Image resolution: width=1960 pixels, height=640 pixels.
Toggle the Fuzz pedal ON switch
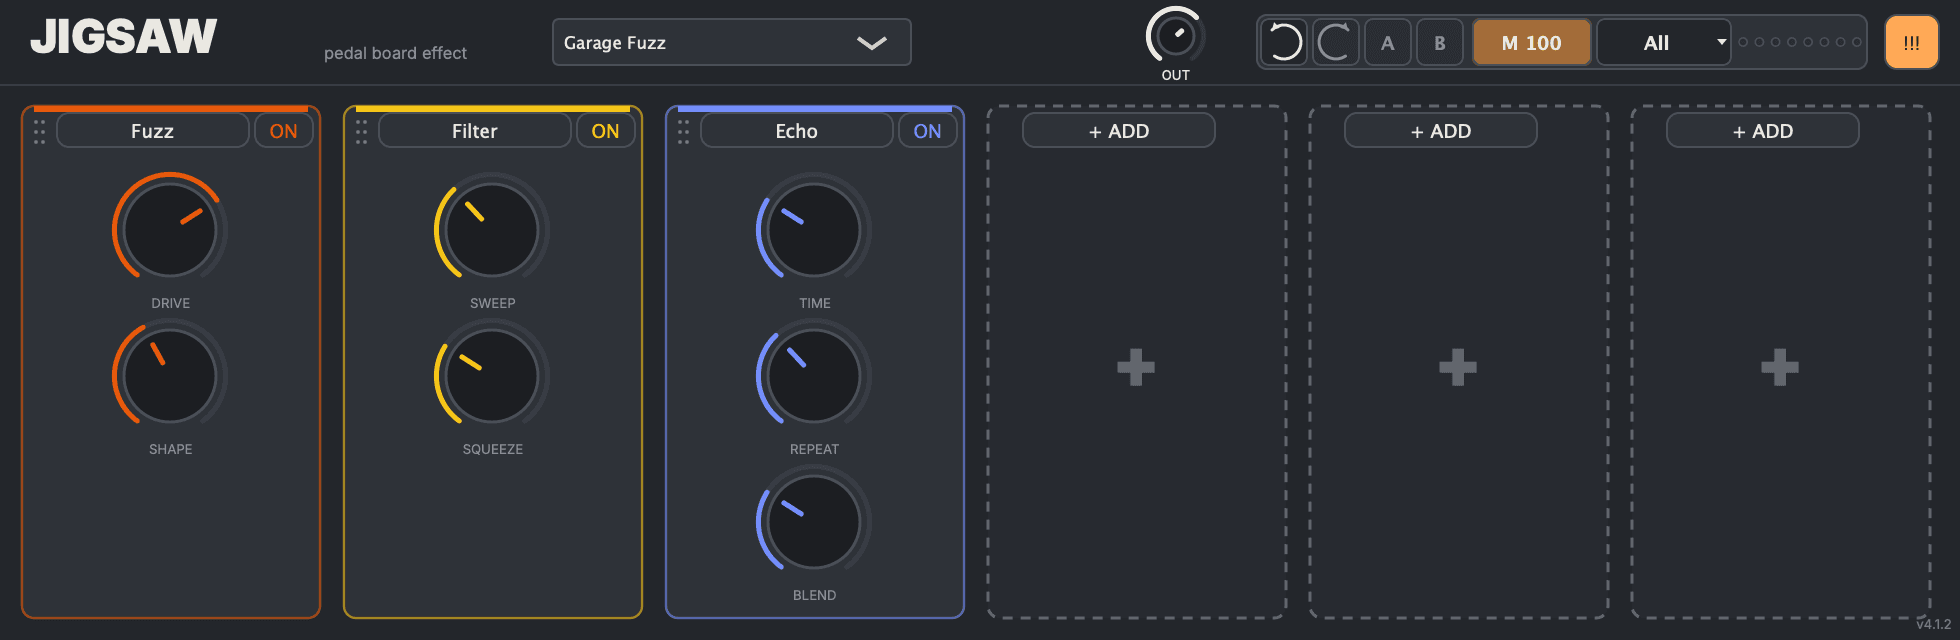pyautogui.click(x=283, y=131)
